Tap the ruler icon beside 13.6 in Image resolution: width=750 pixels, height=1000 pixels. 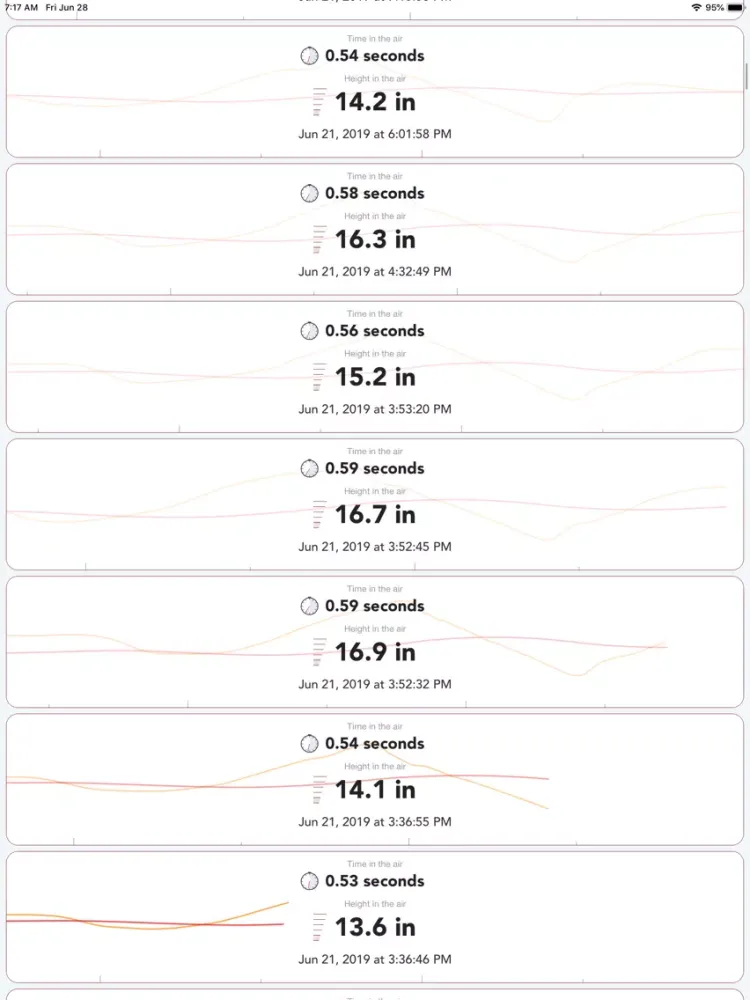pyautogui.click(x=319, y=927)
